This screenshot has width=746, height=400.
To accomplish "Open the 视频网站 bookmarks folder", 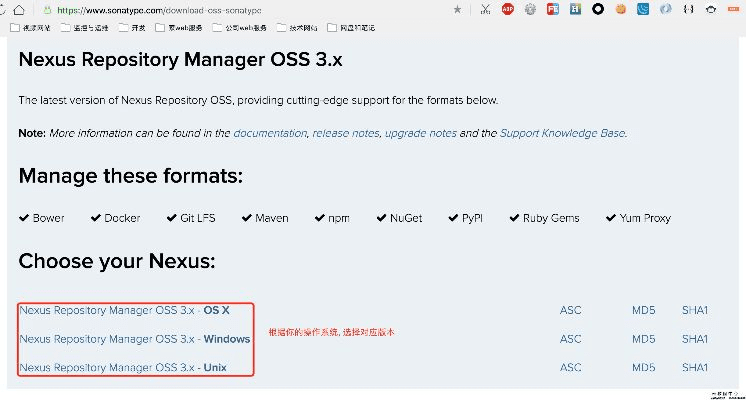I will [30, 28].
